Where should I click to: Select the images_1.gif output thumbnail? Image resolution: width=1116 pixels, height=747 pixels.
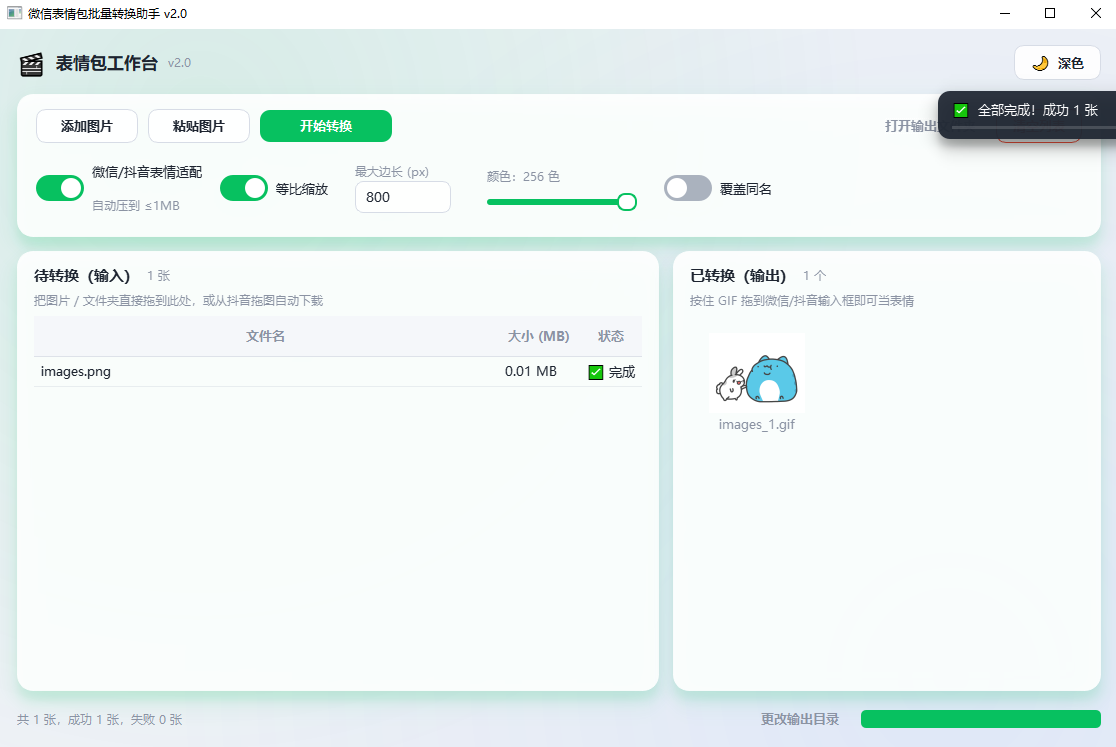[x=757, y=374]
